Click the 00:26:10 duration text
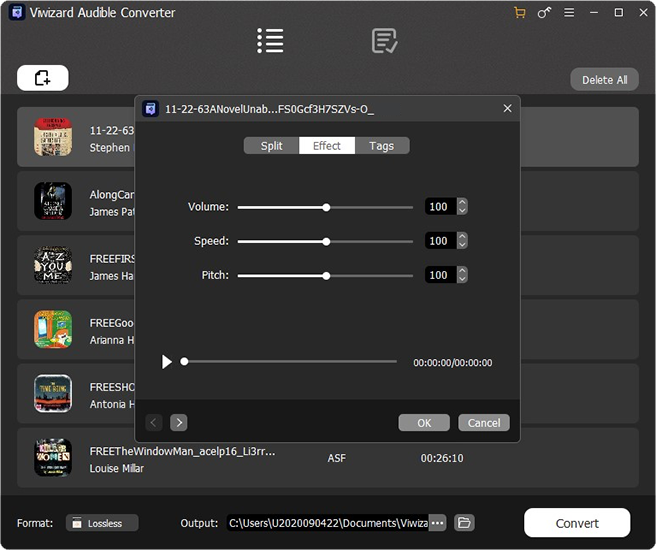The height and width of the screenshot is (550, 656). click(x=442, y=458)
